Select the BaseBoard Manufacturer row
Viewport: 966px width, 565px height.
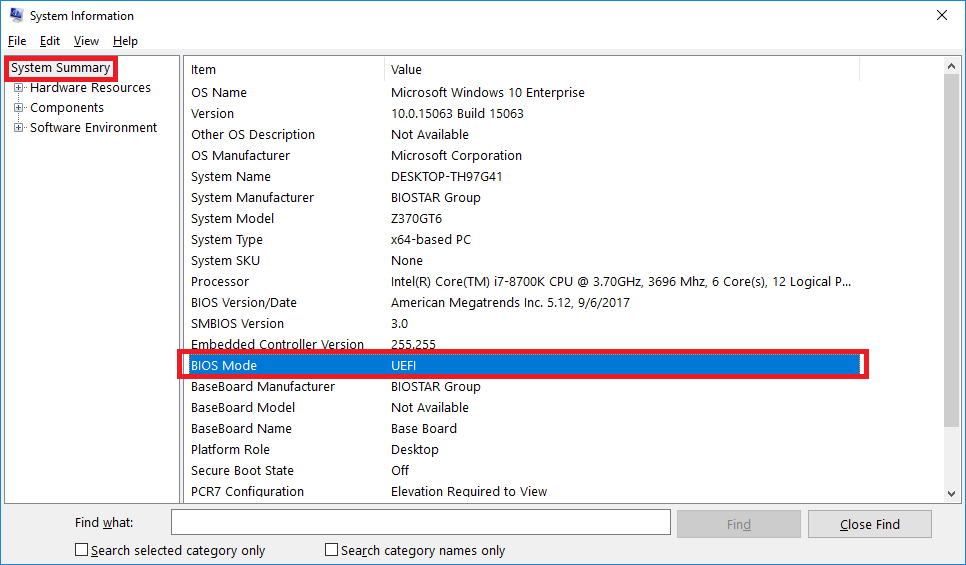[x=524, y=386]
